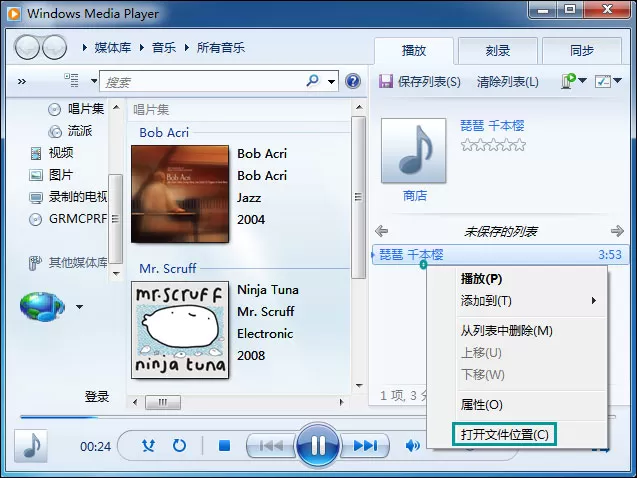Click the music note now-playing thumbnail at bottom
The width and height of the screenshot is (637, 478).
31,446
